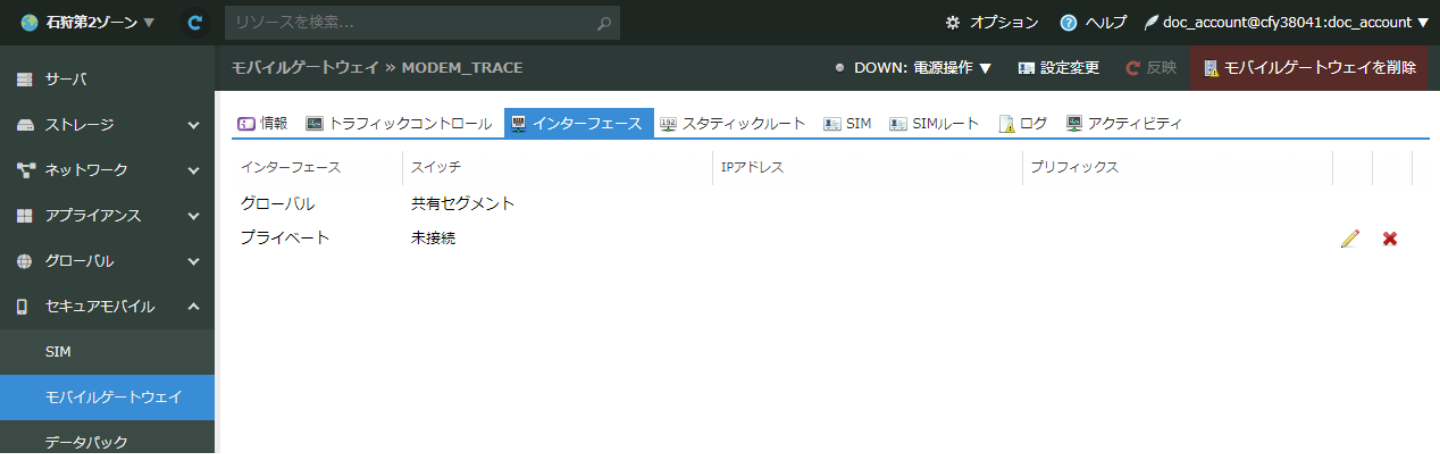Open 設定変更 settings change
This screenshot has height=454, width=1440.
point(1058,68)
